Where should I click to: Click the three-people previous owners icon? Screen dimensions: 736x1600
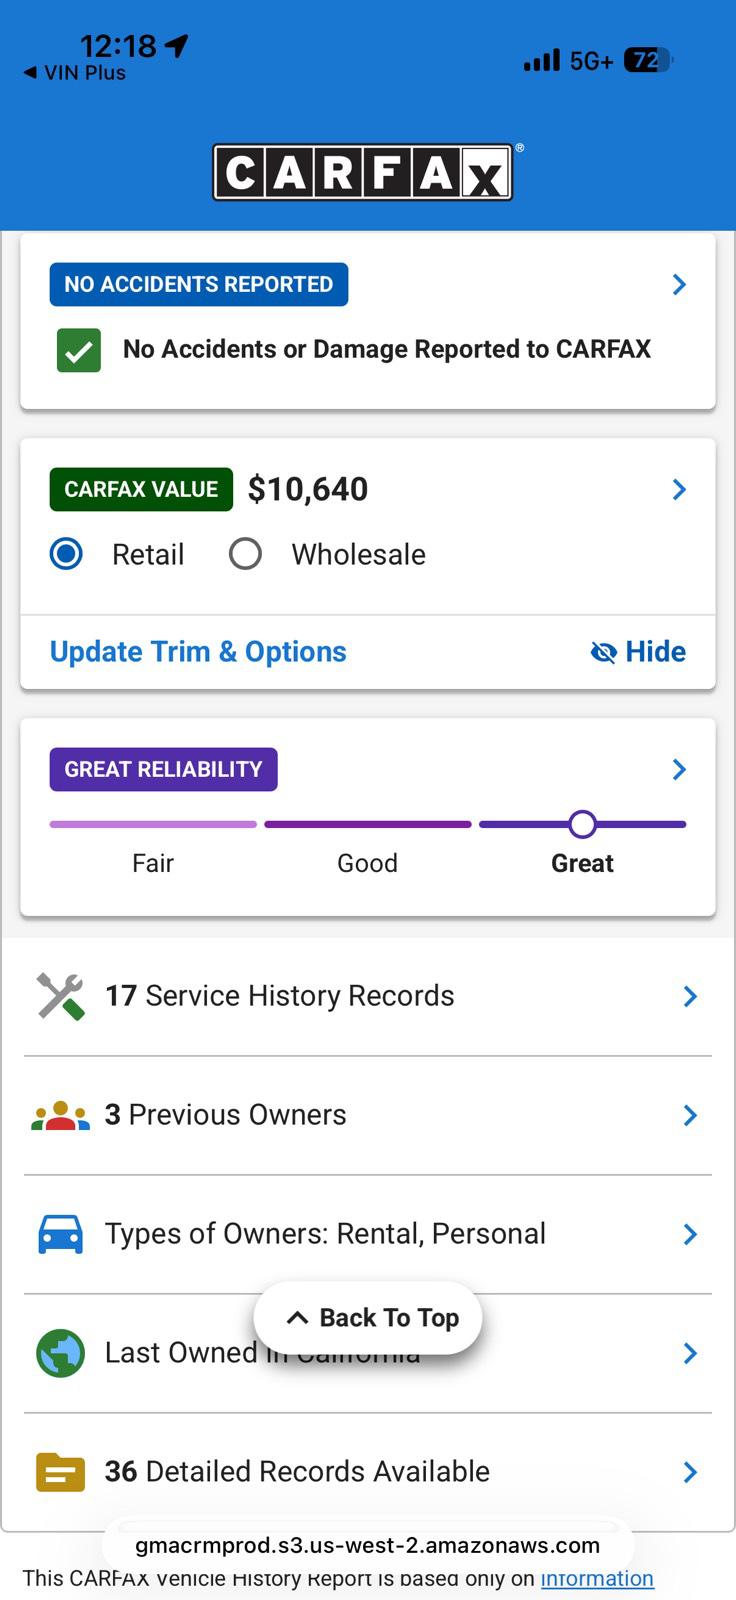tap(60, 1115)
